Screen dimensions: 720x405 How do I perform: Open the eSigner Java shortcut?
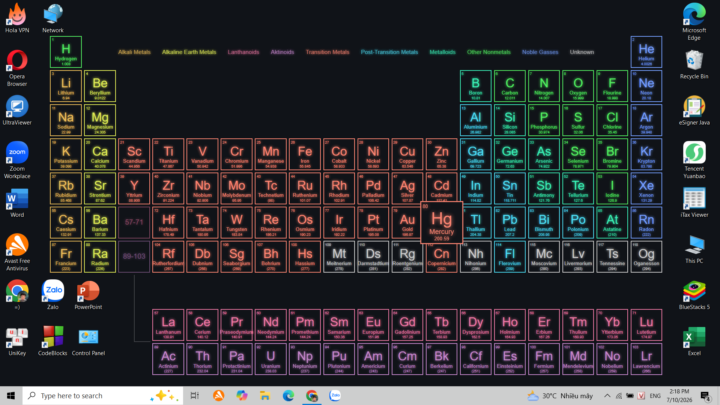point(694,110)
